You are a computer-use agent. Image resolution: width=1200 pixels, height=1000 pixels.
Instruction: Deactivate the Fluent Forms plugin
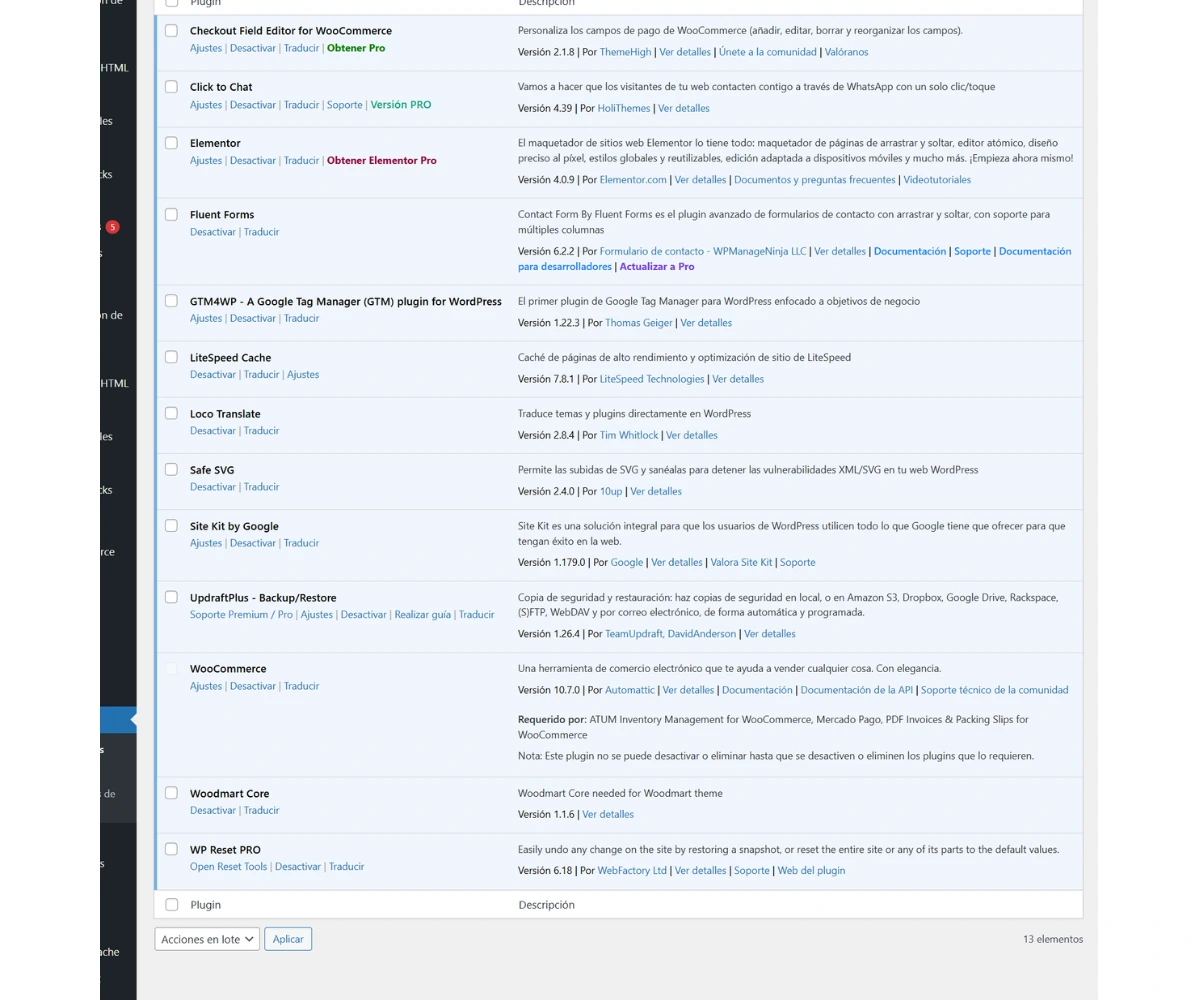213,232
